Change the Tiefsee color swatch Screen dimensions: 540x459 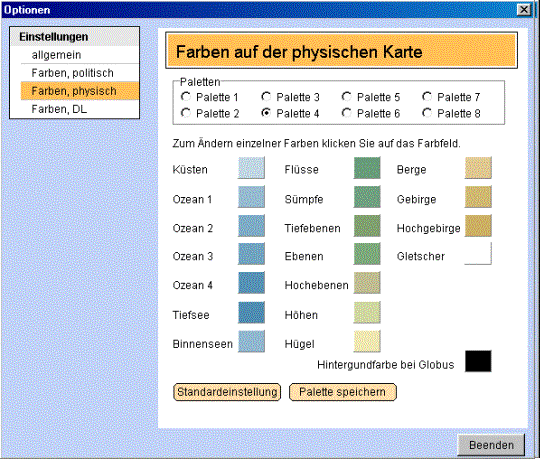(251, 313)
